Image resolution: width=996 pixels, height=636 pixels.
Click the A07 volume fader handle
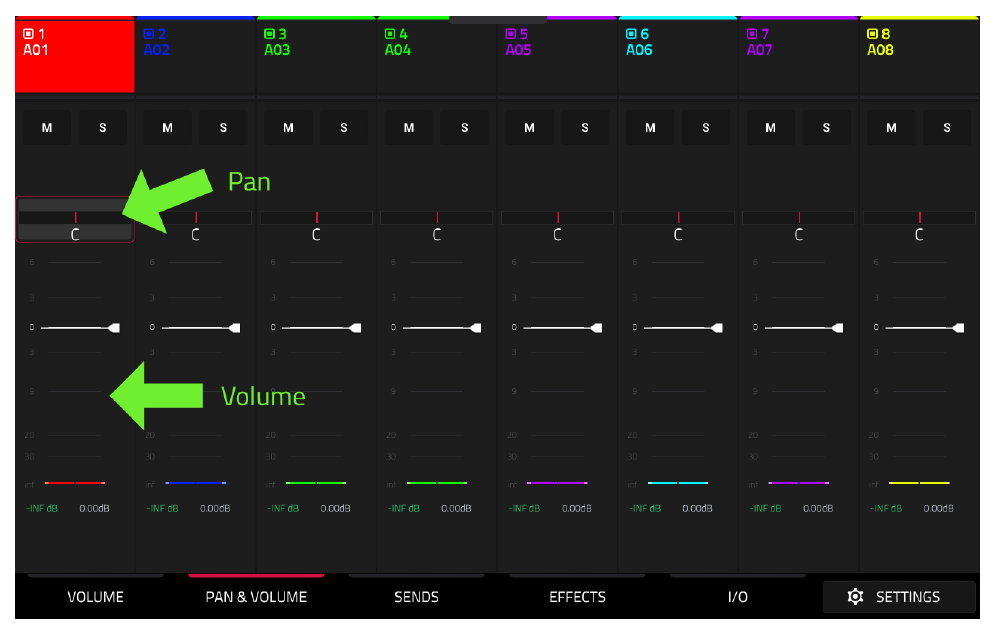click(x=837, y=328)
